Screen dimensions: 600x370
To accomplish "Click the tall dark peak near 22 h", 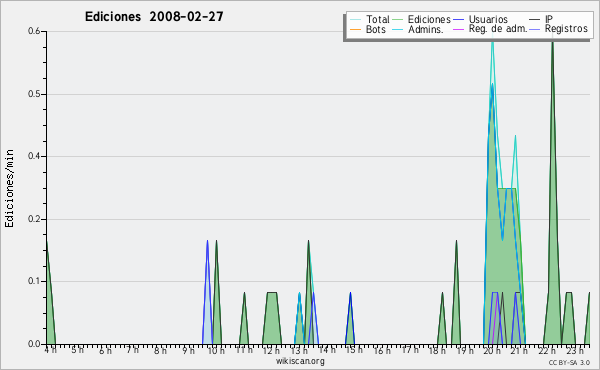I will coord(552,230).
